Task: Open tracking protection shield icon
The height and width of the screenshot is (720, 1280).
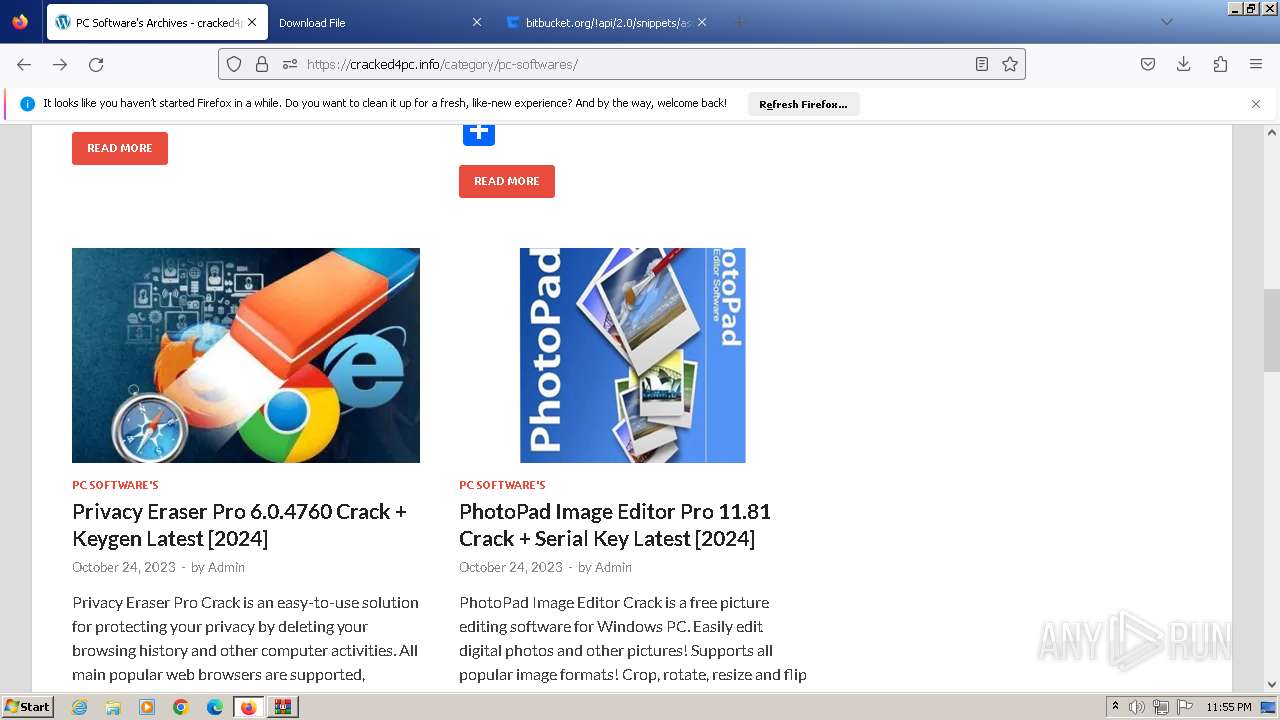Action: (x=234, y=64)
